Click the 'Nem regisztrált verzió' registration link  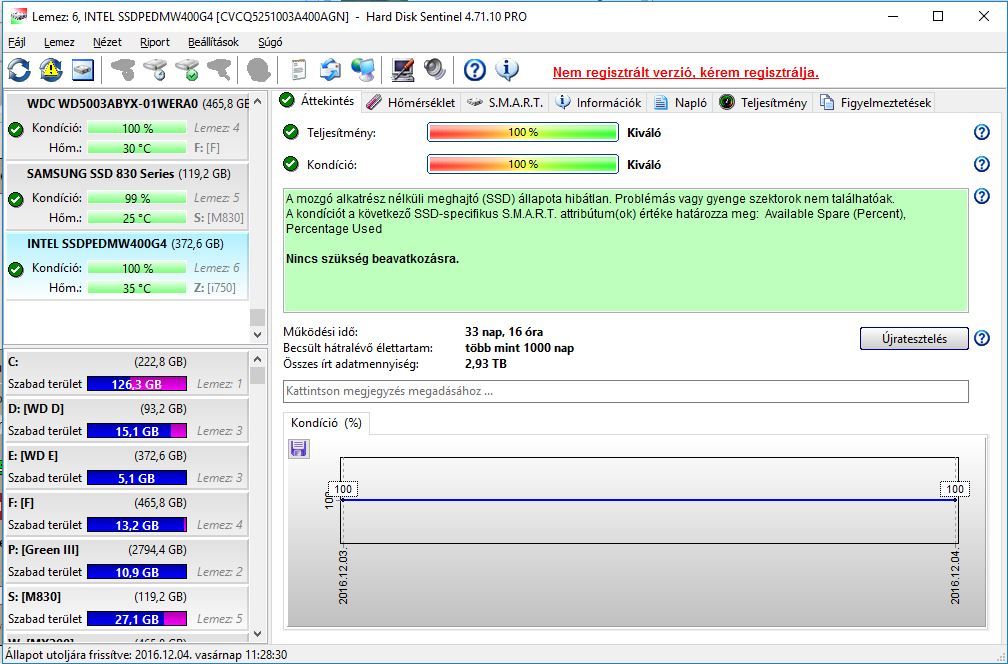click(x=685, y=72)
